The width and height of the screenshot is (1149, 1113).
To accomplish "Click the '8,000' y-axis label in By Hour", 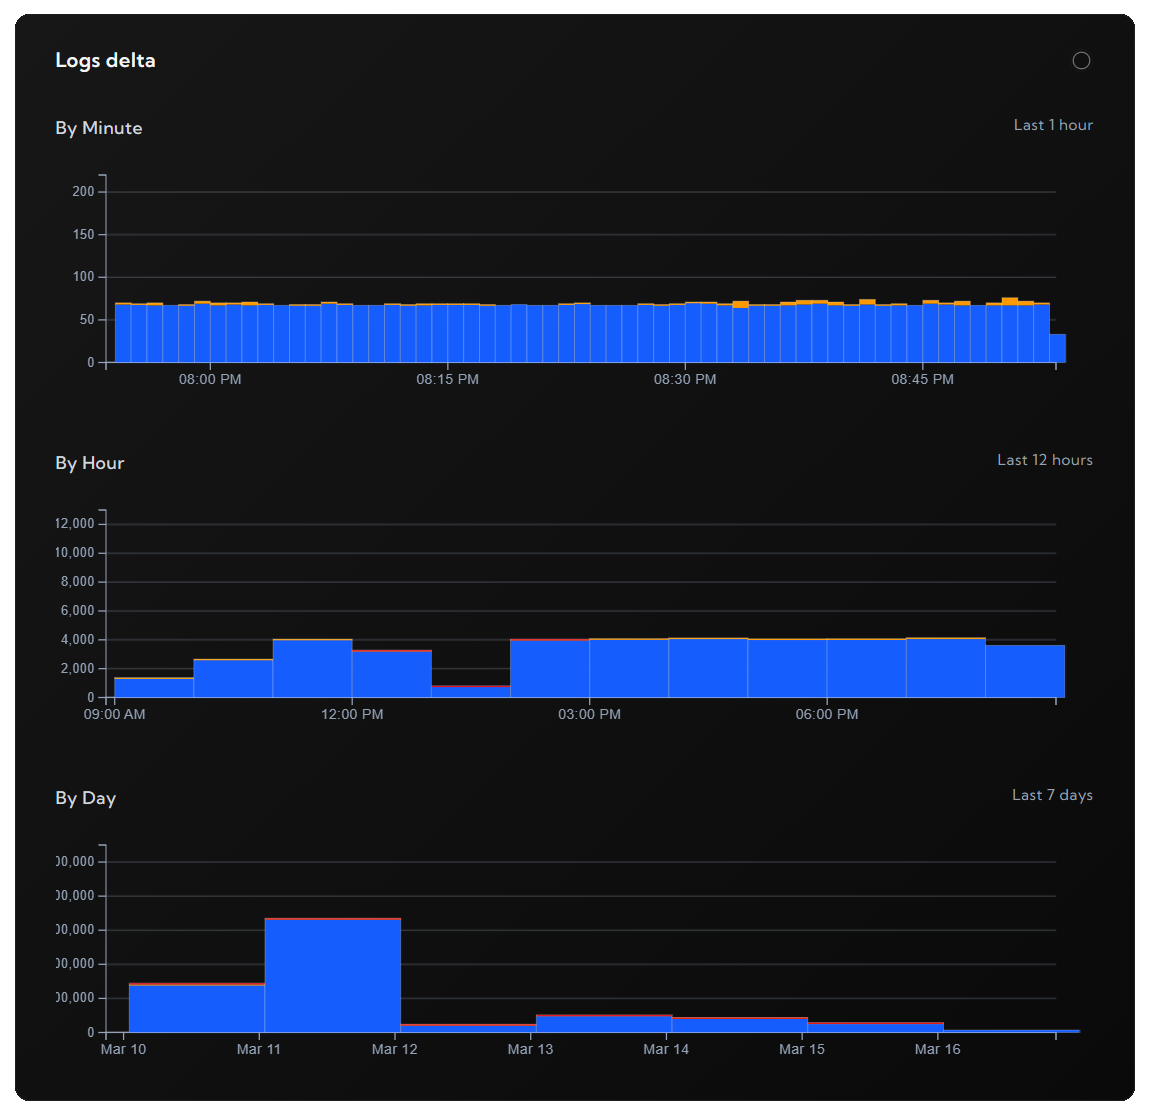I will (78, 582).
